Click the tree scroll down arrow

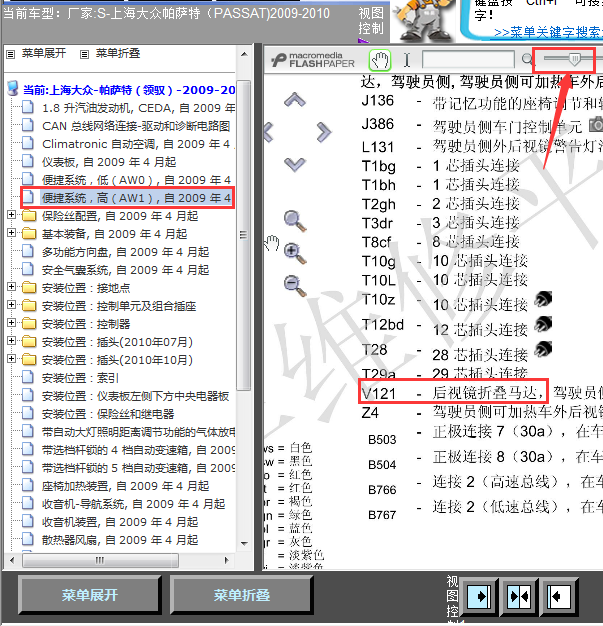pyautogui.click(x=244, y=544)
